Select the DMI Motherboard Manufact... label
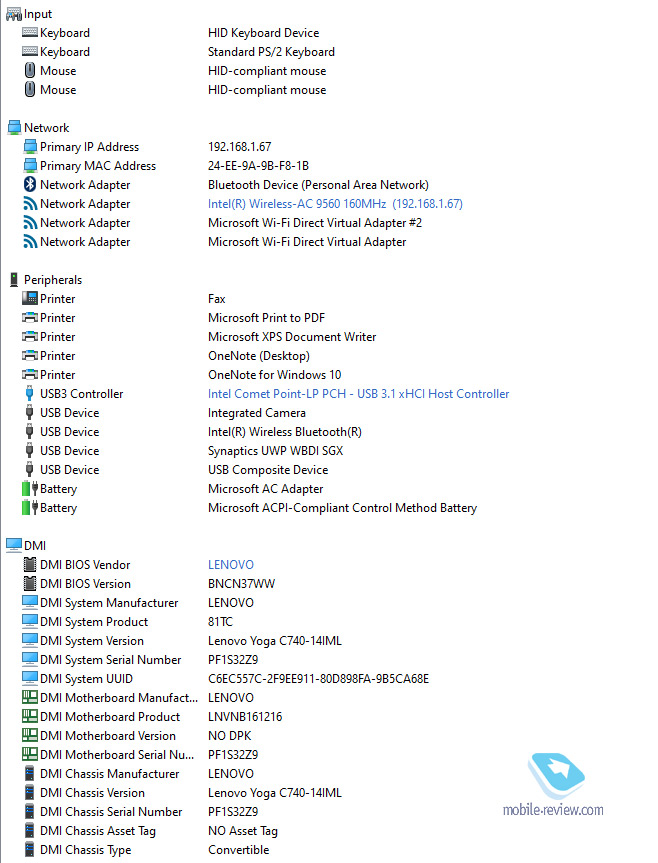658x863 pixels. [x=118, y=698]
